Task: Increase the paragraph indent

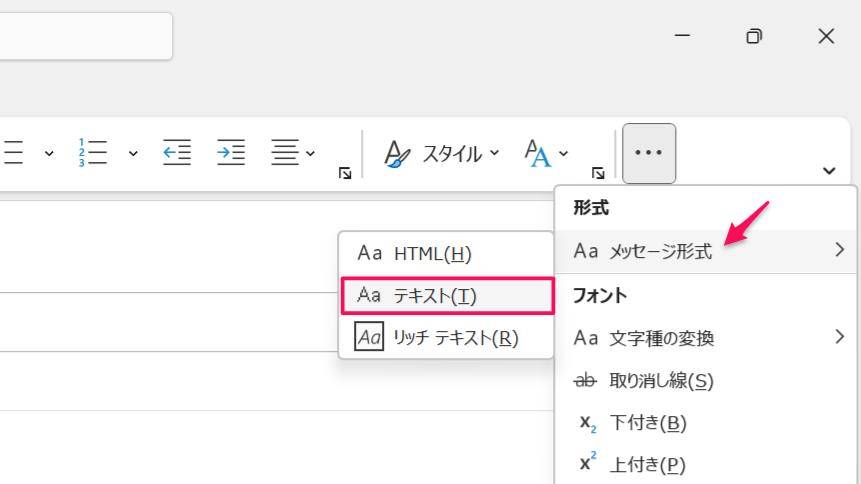Action: pyautogui.click(x=231, y=152)
